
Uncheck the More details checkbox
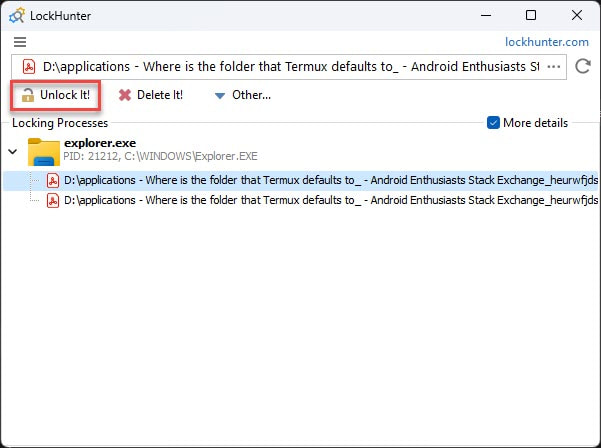point(493,123)
